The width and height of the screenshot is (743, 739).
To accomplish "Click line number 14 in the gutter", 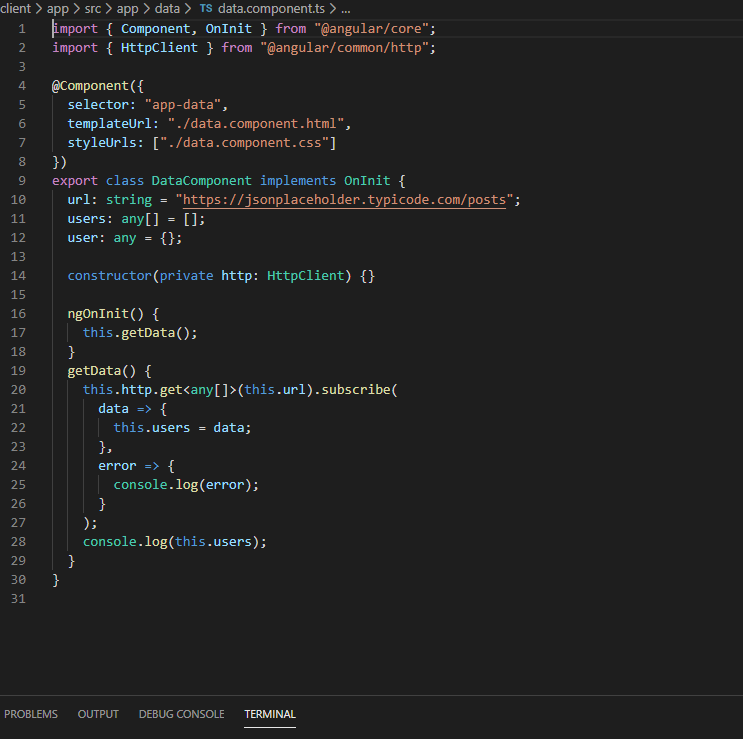I will (20, 276).
